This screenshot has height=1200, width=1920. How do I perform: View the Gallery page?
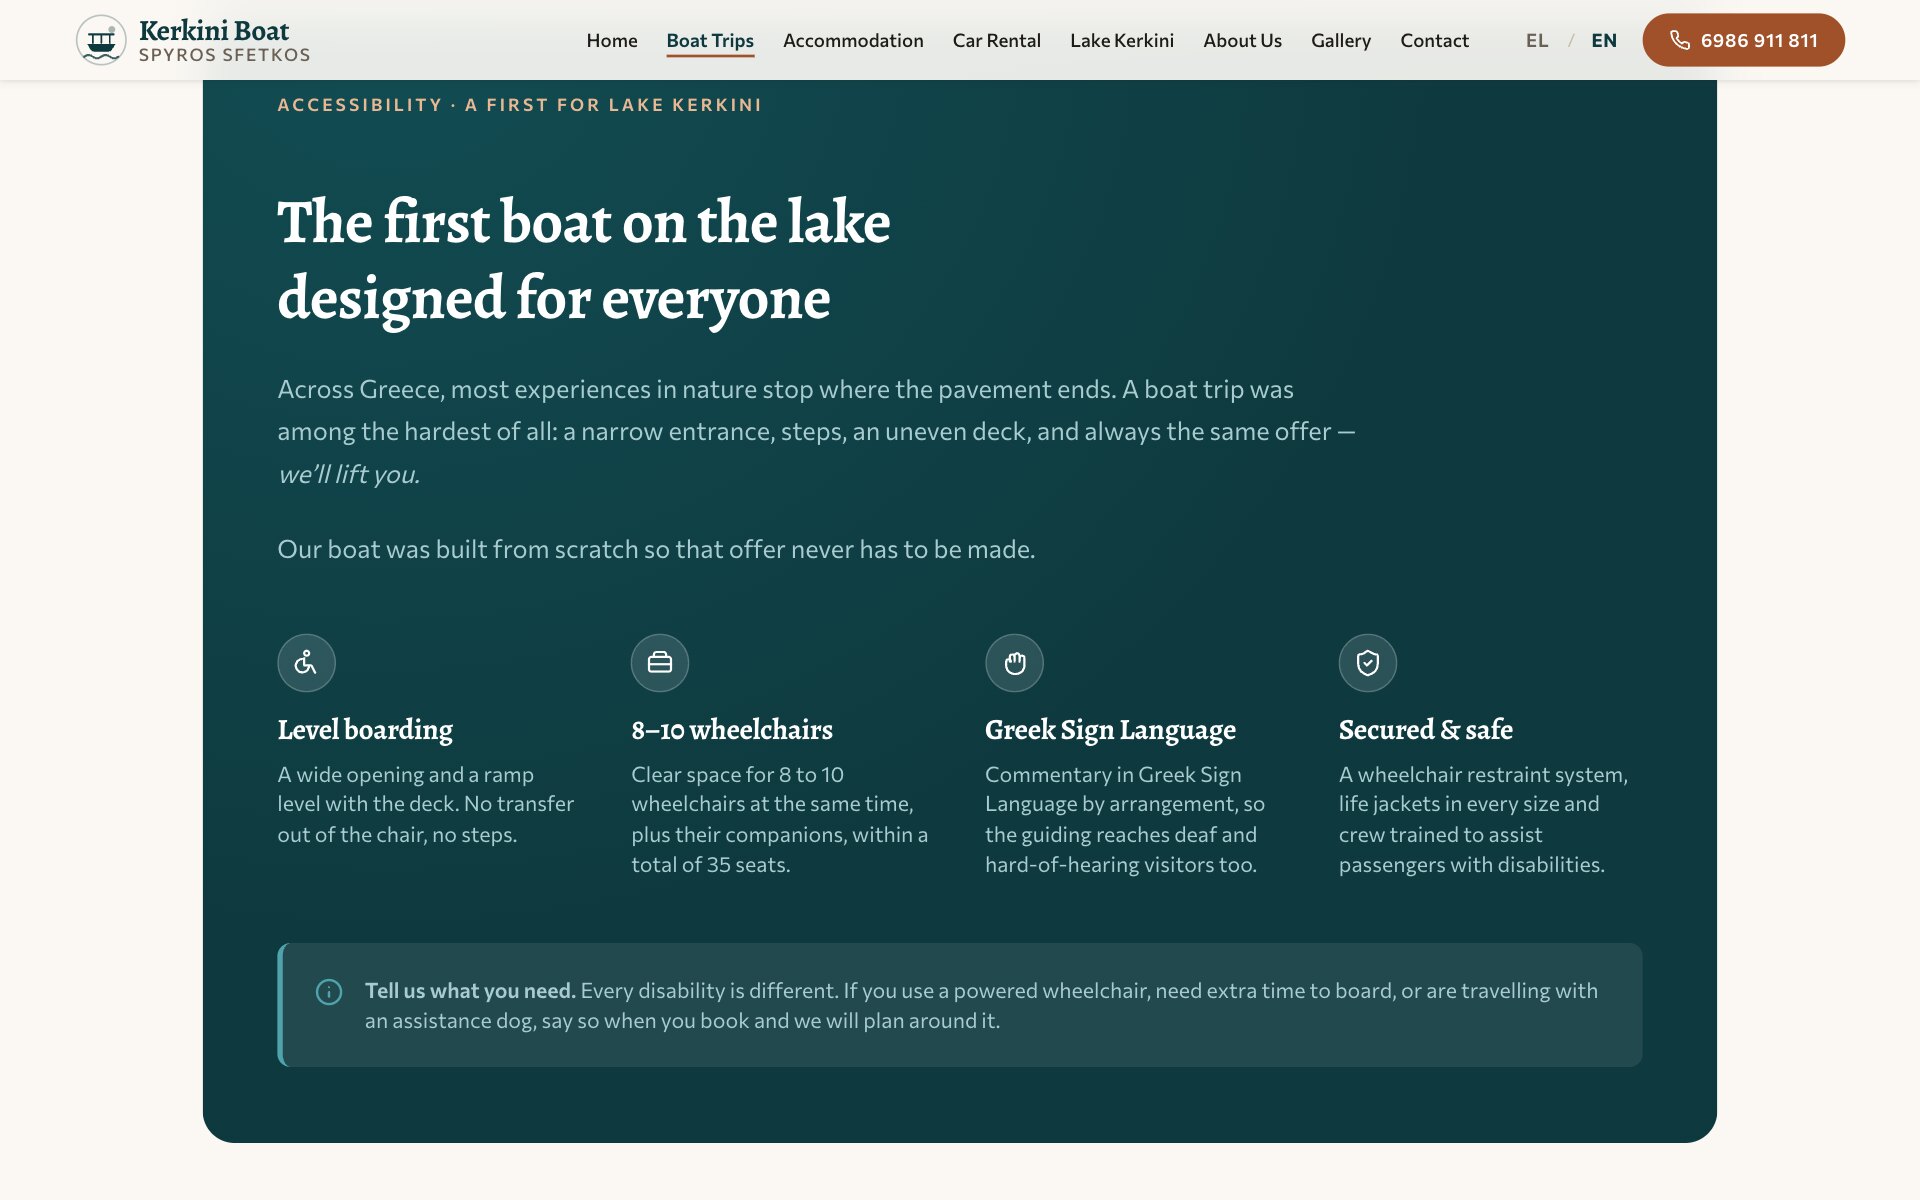click(1341, 41)
